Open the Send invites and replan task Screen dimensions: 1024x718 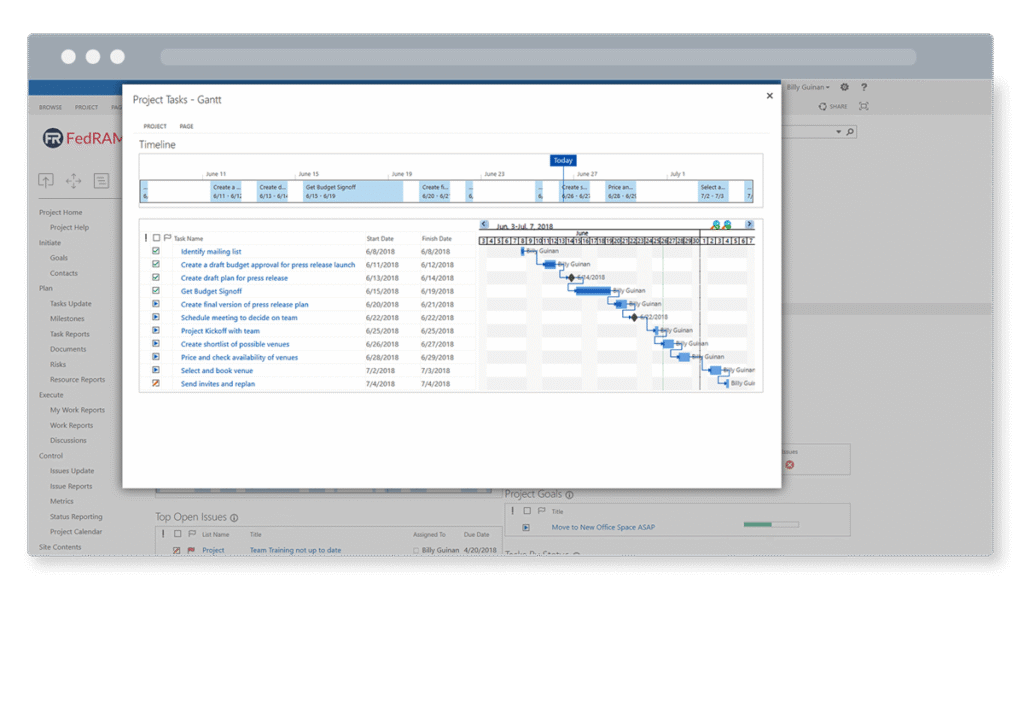click(217, 384)
